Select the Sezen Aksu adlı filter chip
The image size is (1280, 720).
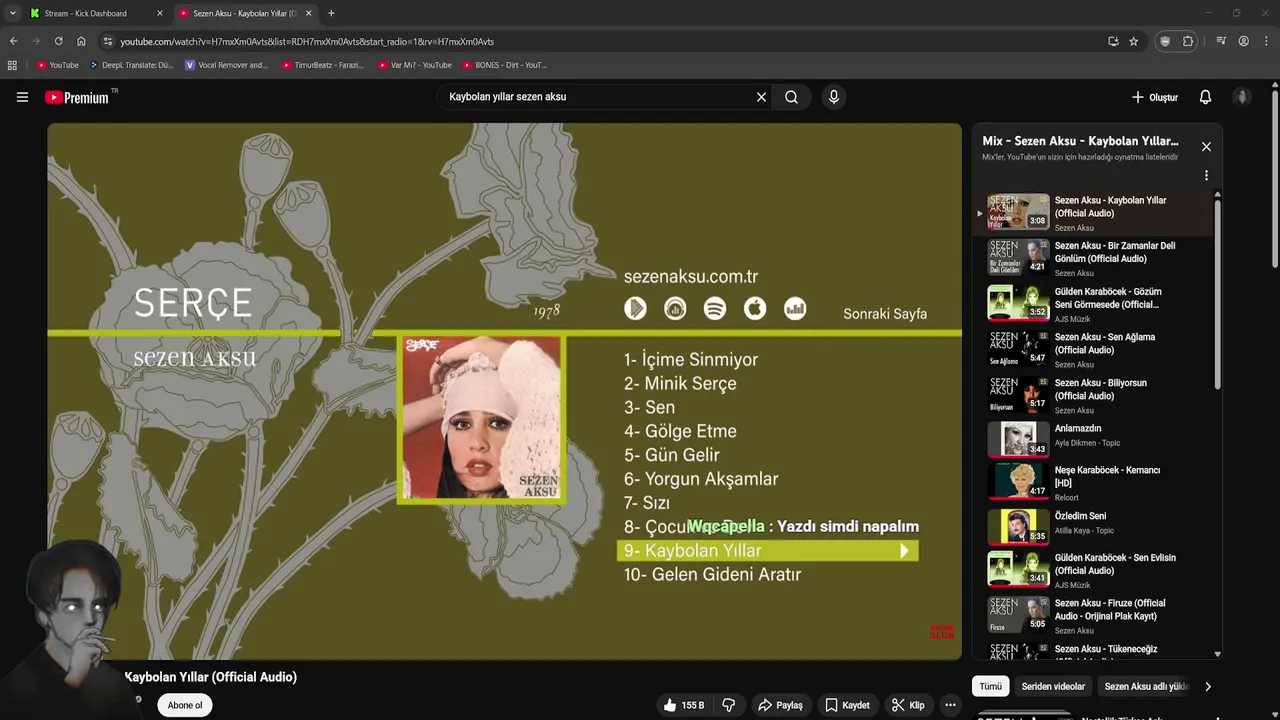(1146, 687)
